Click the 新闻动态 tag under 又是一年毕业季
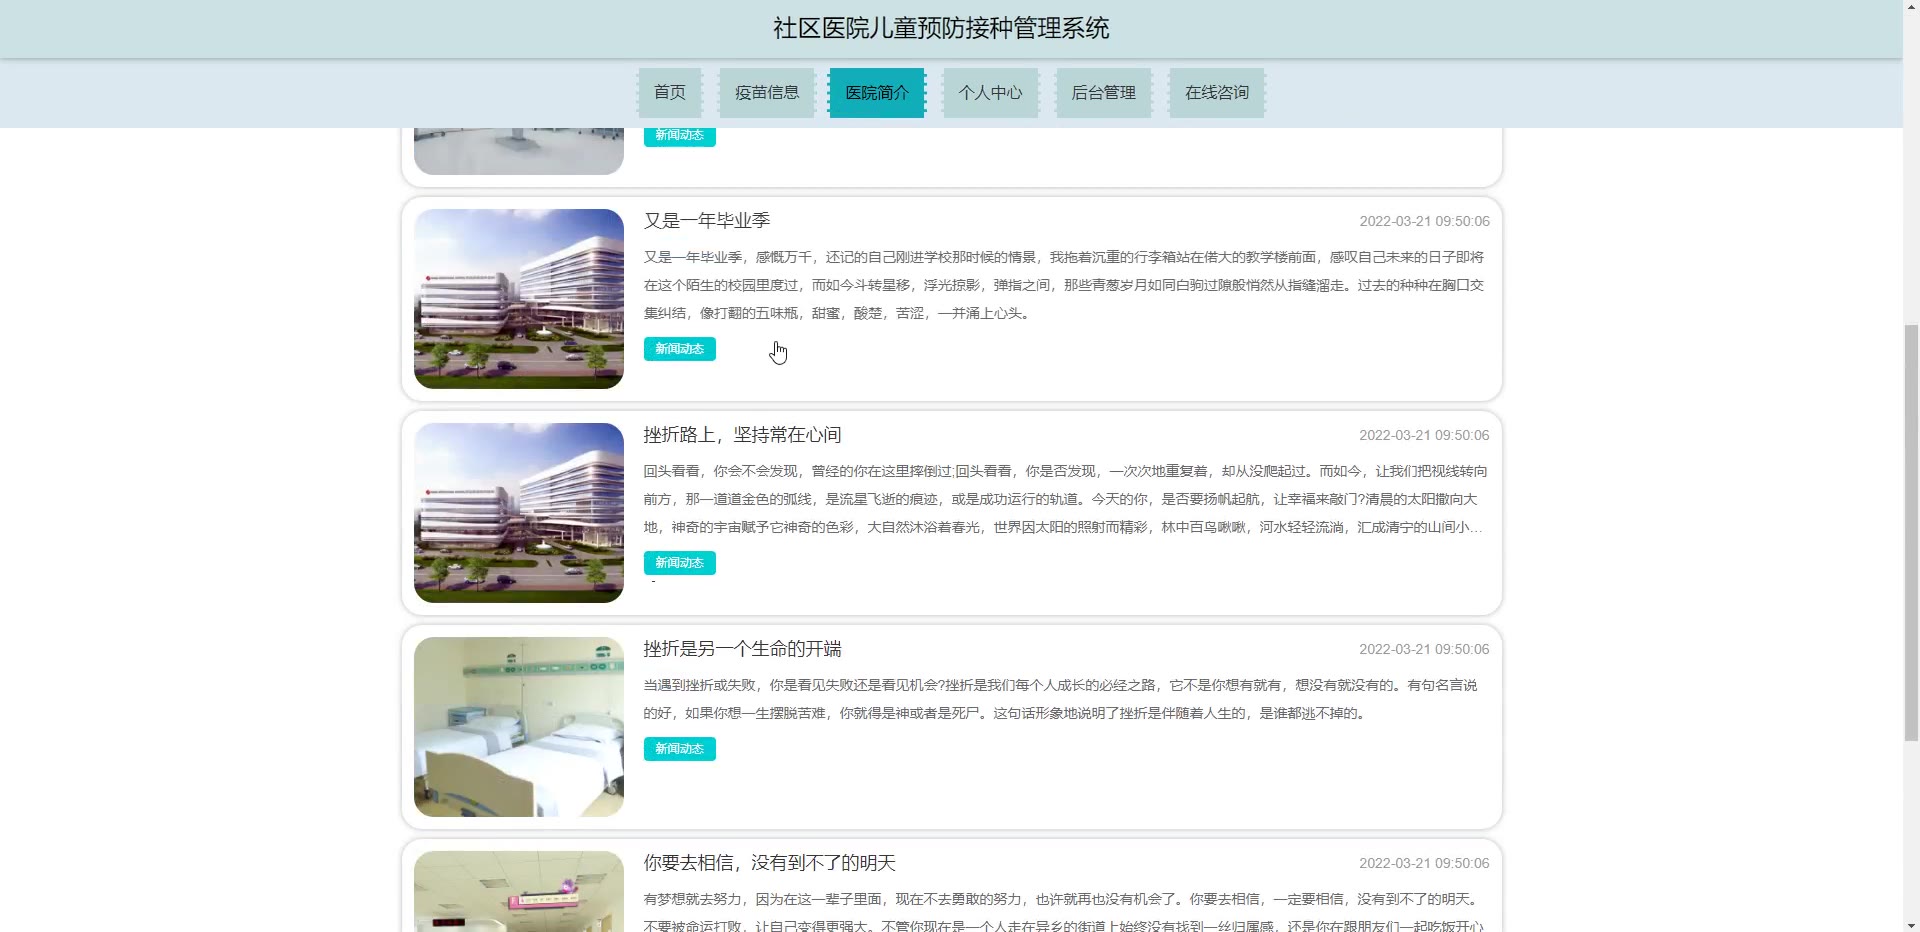Screen dimensions: 1920x932 pyautogui.click(x=679, y=349)
